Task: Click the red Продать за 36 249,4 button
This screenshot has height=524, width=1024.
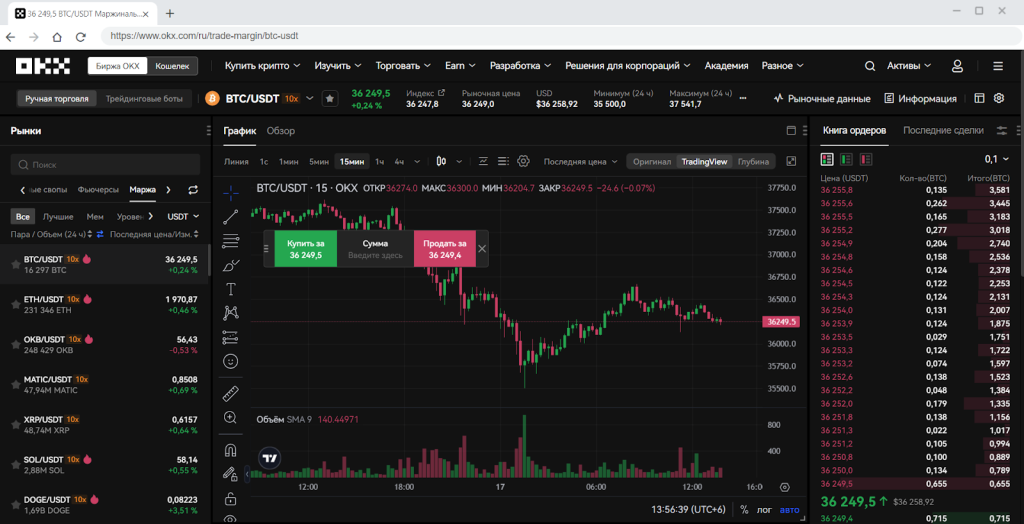Action: (x=445, y=248)
